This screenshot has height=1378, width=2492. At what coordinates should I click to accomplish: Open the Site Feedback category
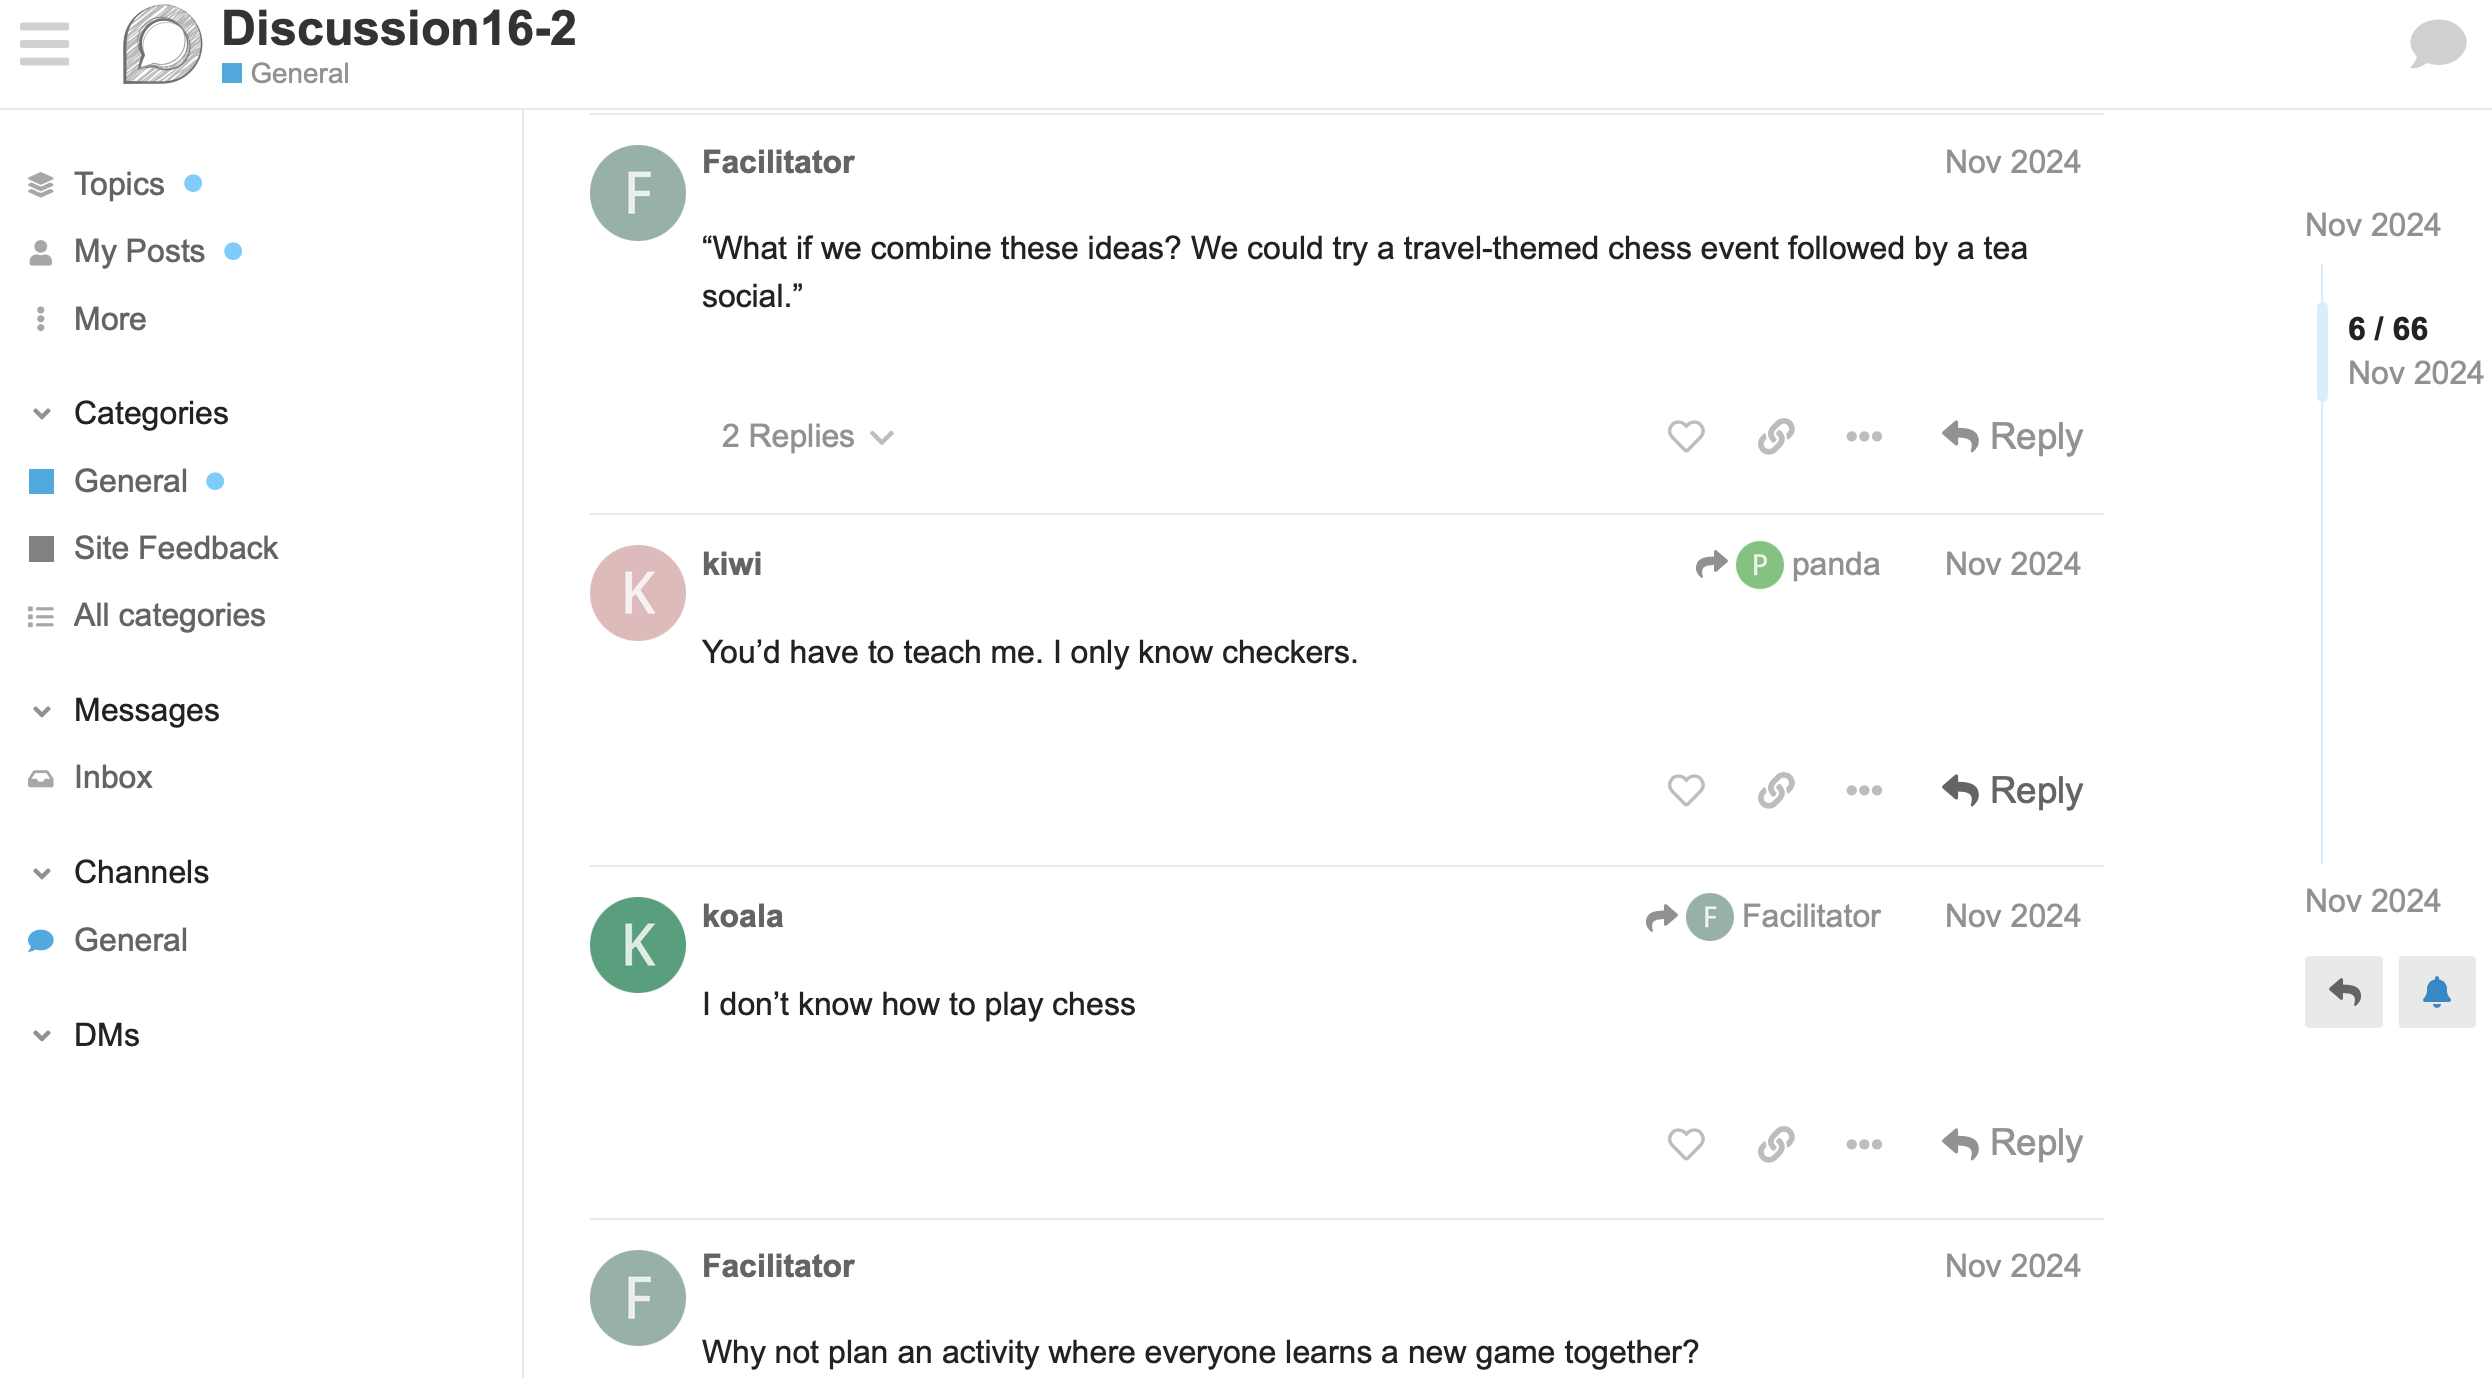coord(175,548)
